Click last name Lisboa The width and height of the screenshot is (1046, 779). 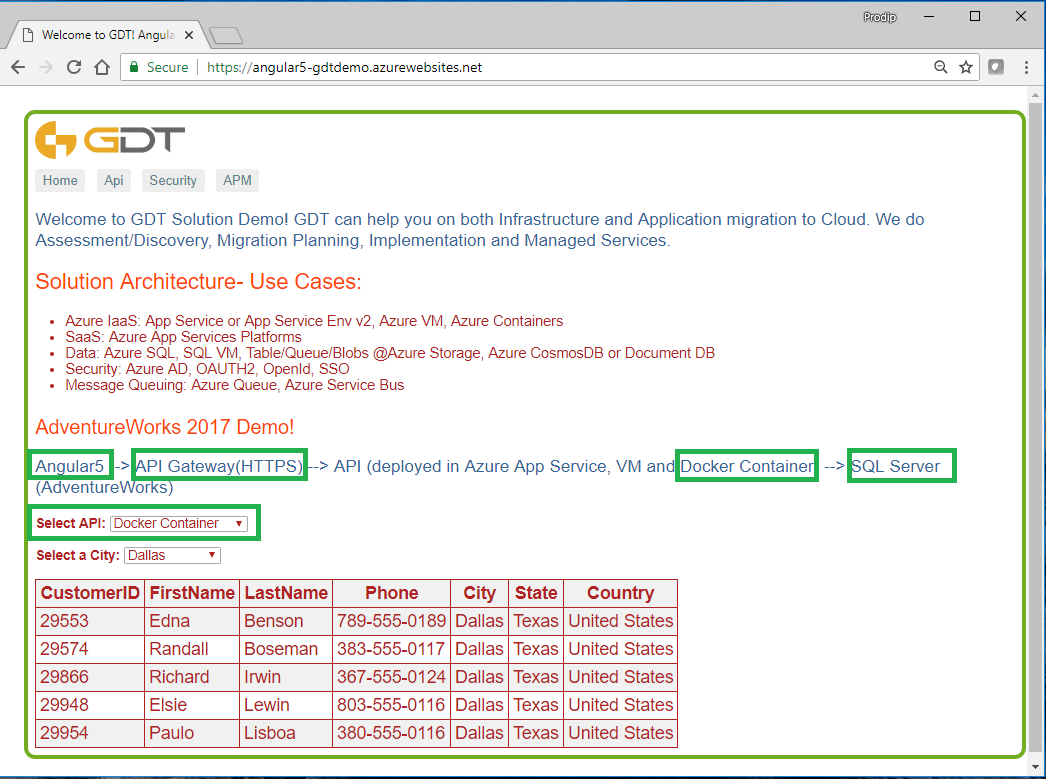(270, 733)
